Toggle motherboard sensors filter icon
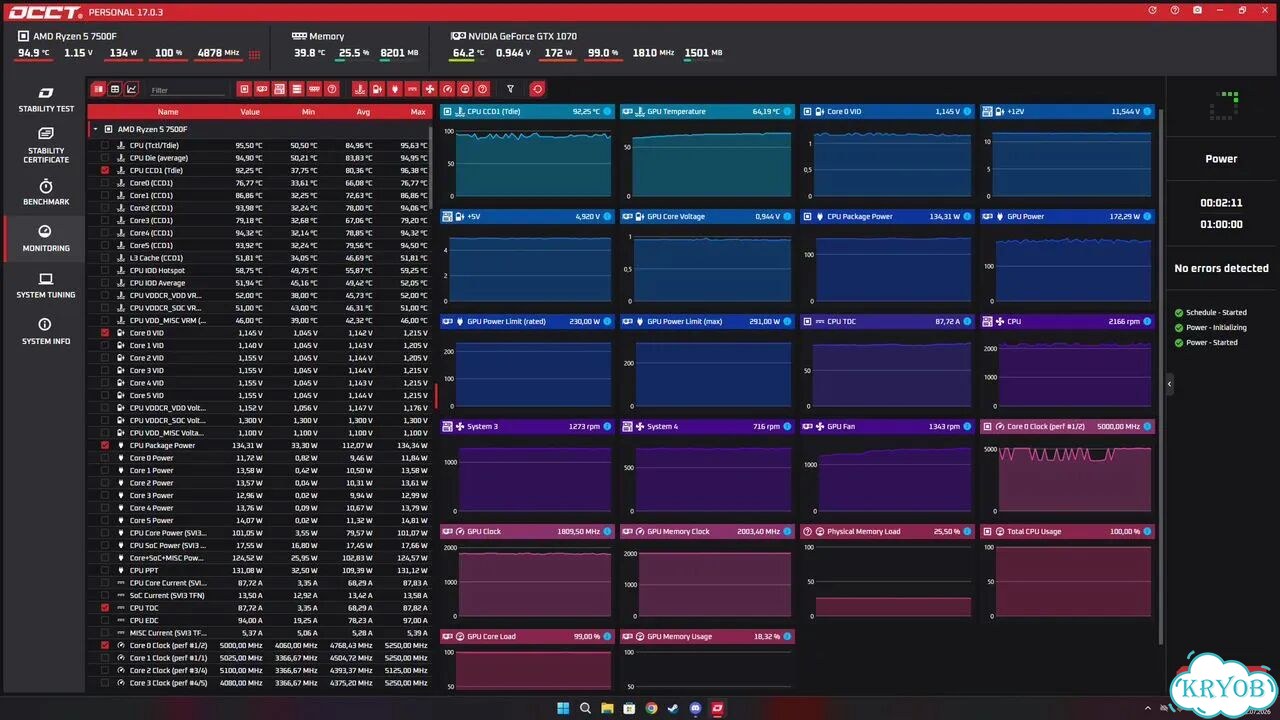This screenshot has height=720, width=1280. click(279, 89)
